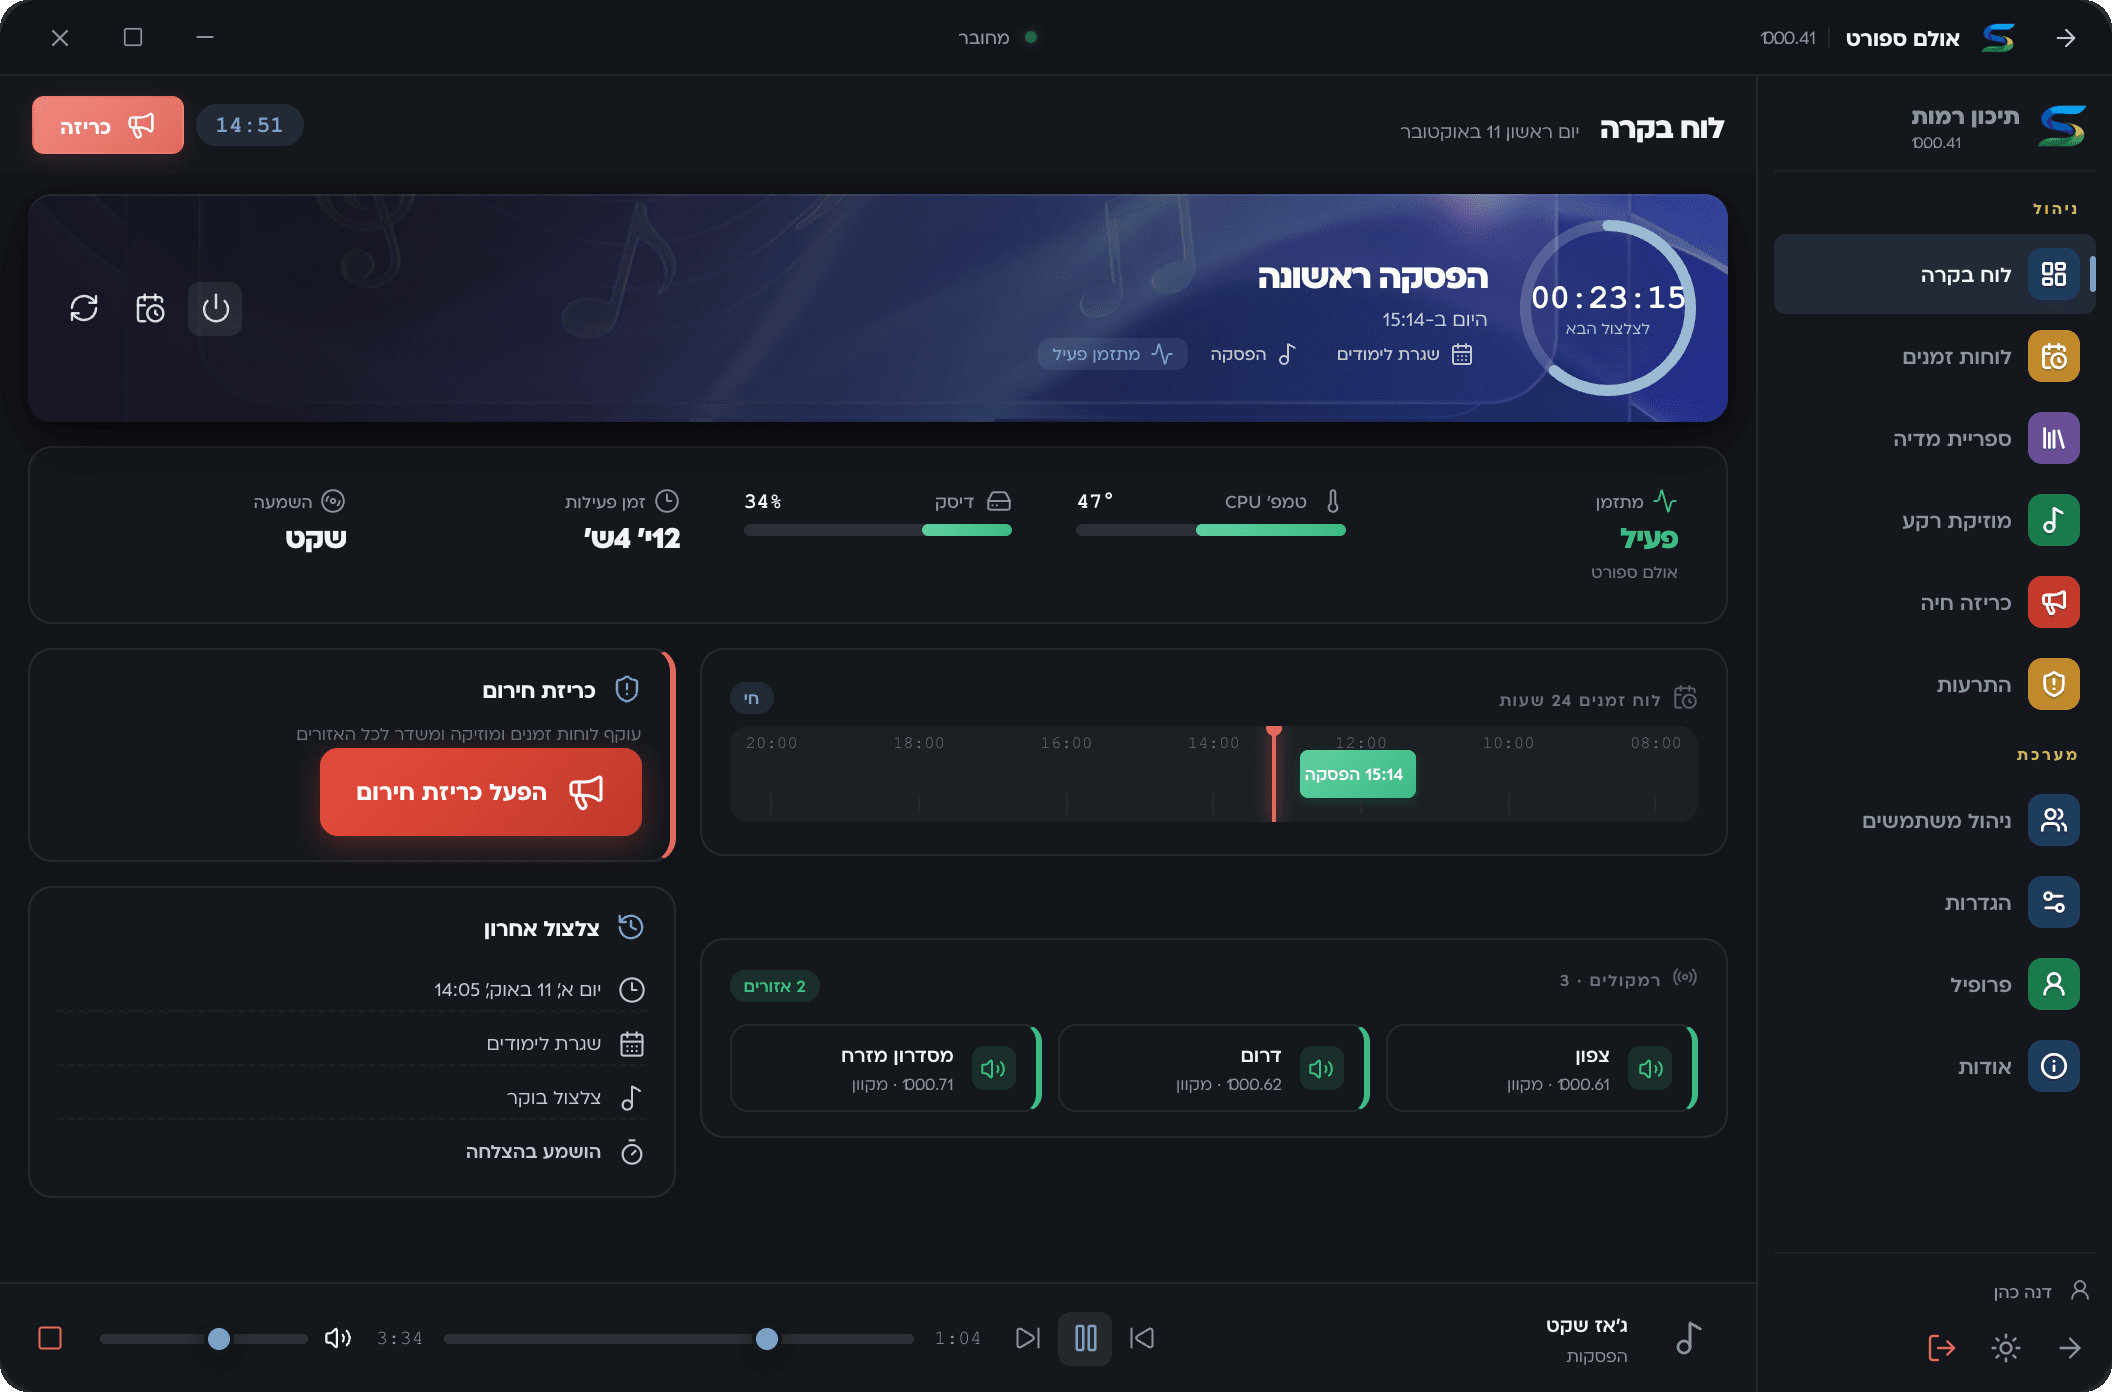Click the 14:51 clock display
Screen dimensions: 2112x1392
249,125
